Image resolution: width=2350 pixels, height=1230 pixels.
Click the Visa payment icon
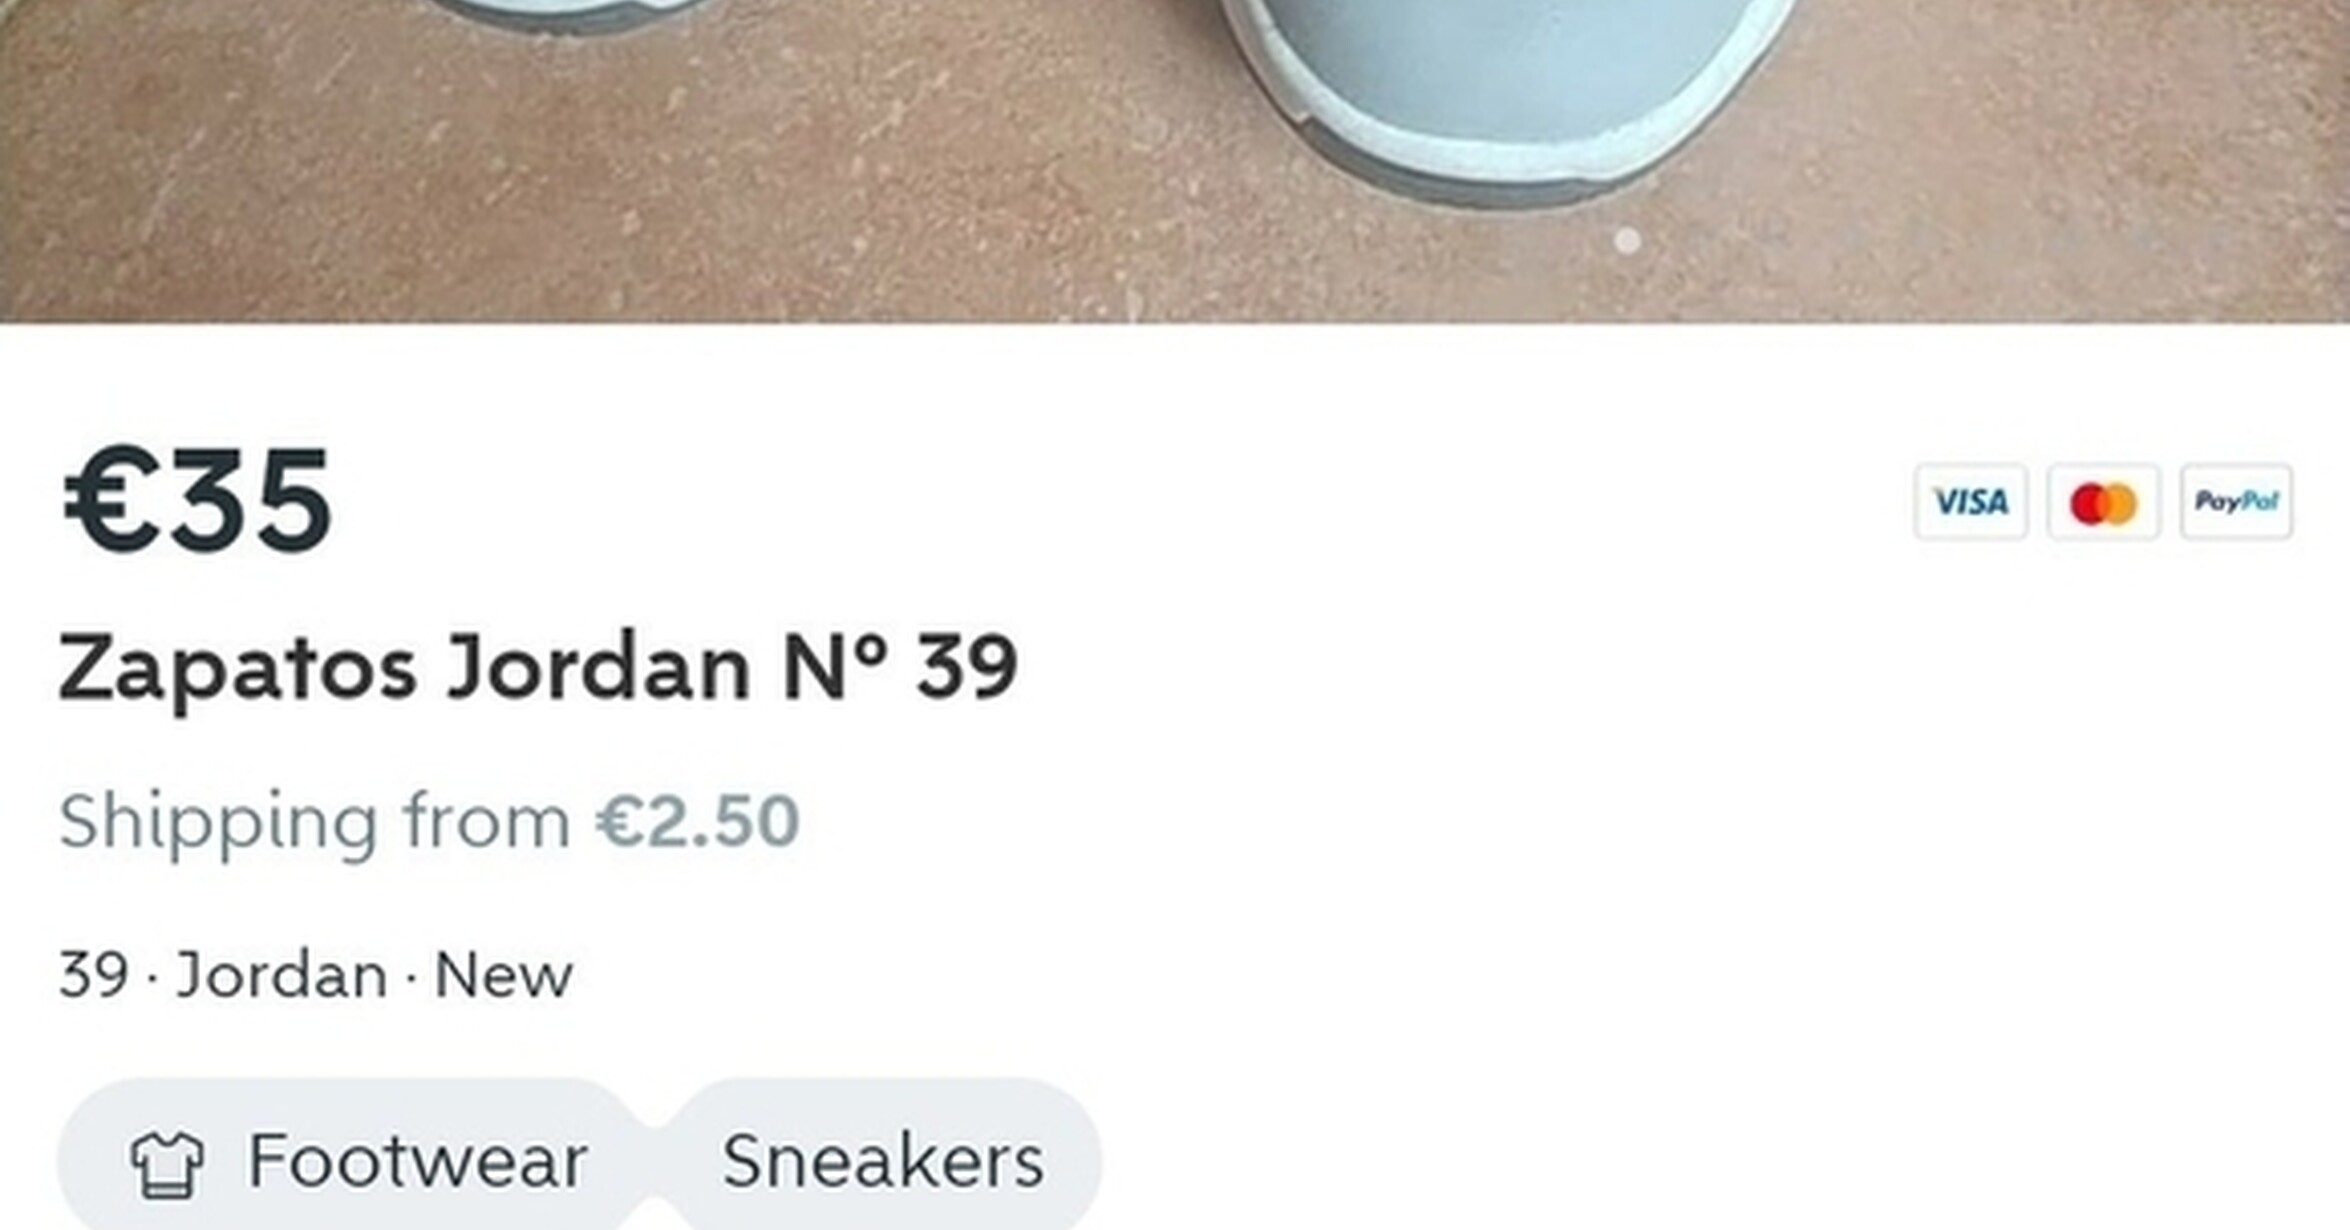pyautogui.click(x=1970, y=501)
